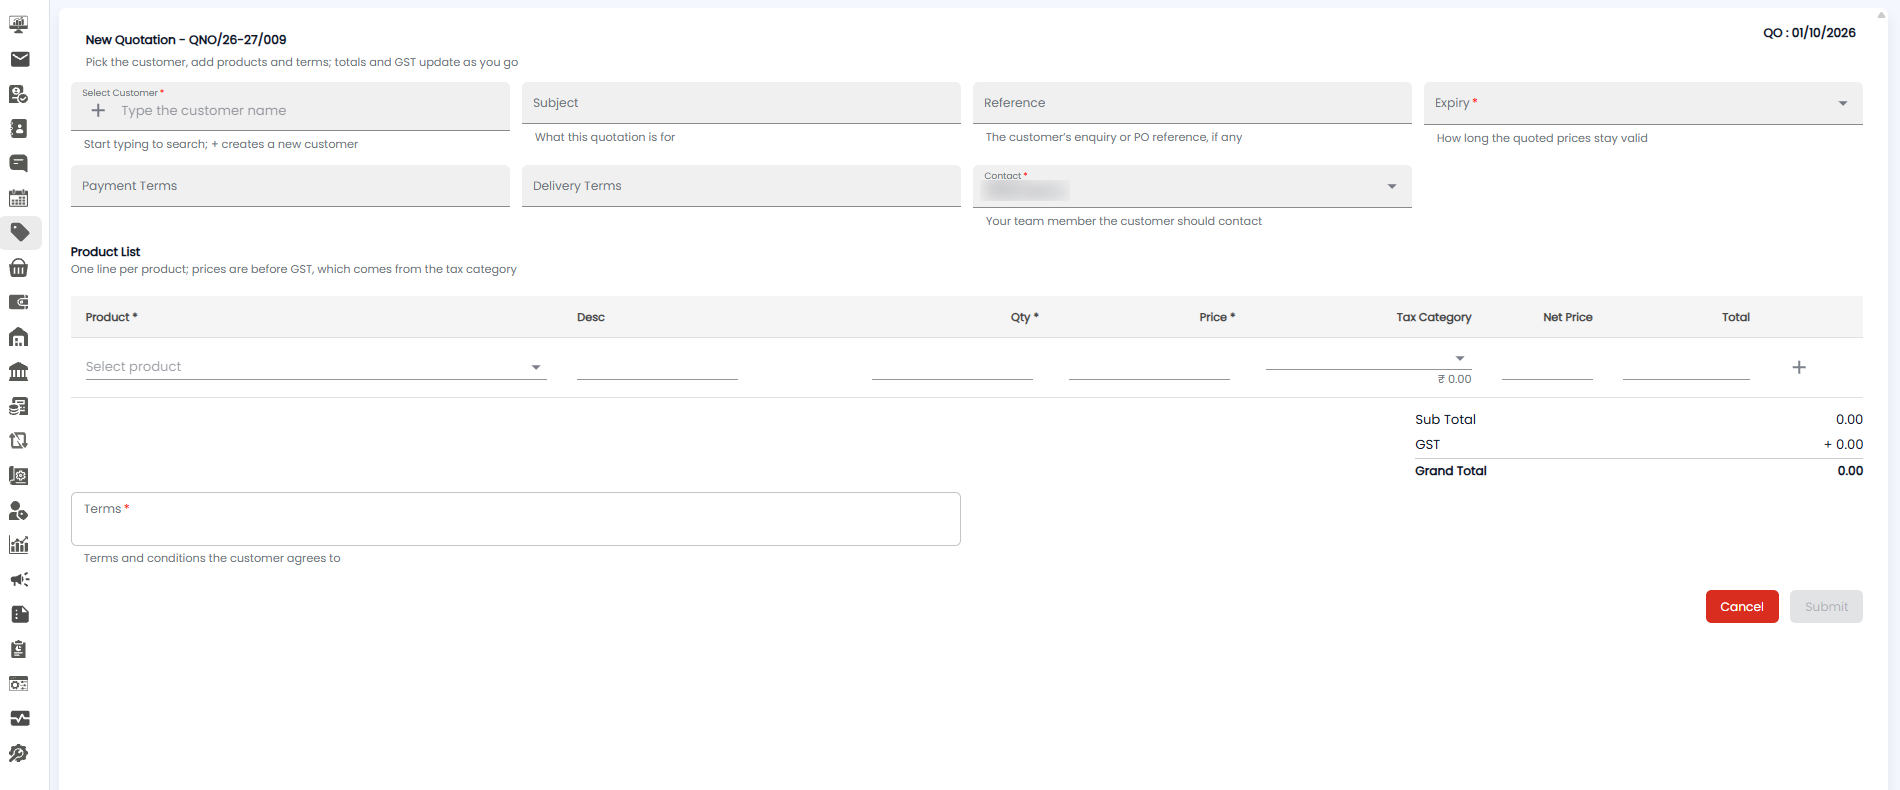Click the Total field in the product row
Viewport: 1900px width, 790px height.
[x=1686, y=367]
